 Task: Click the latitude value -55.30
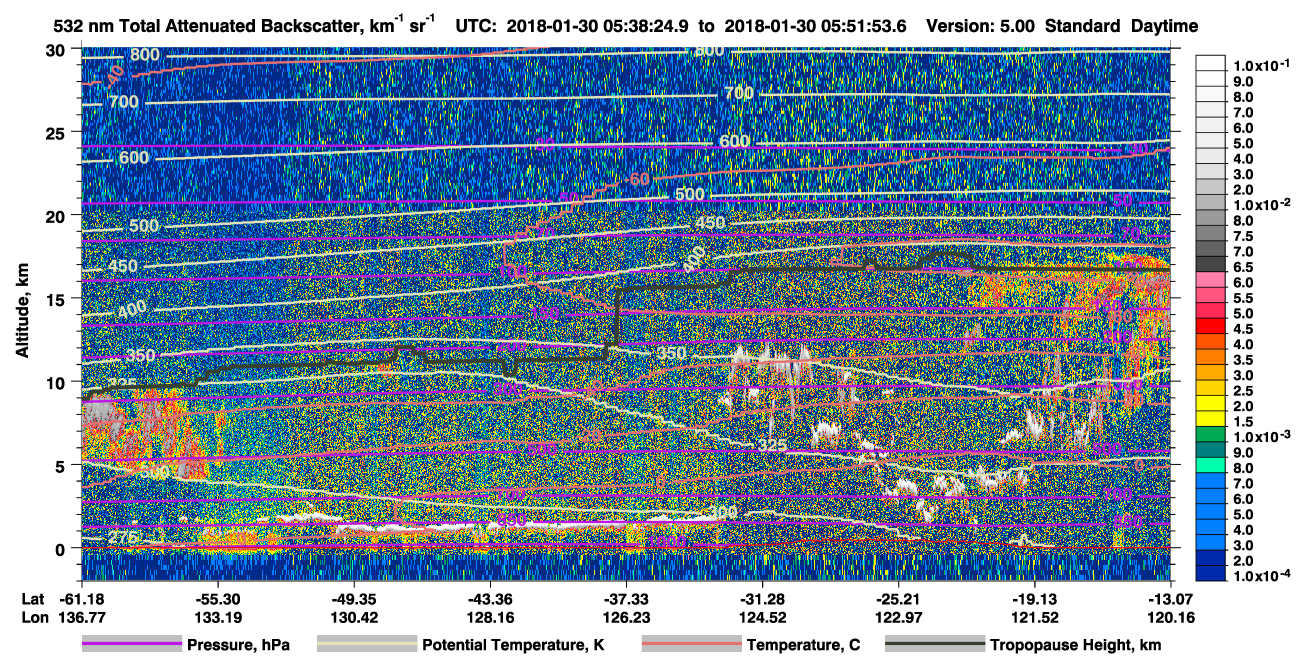point(217,598)
